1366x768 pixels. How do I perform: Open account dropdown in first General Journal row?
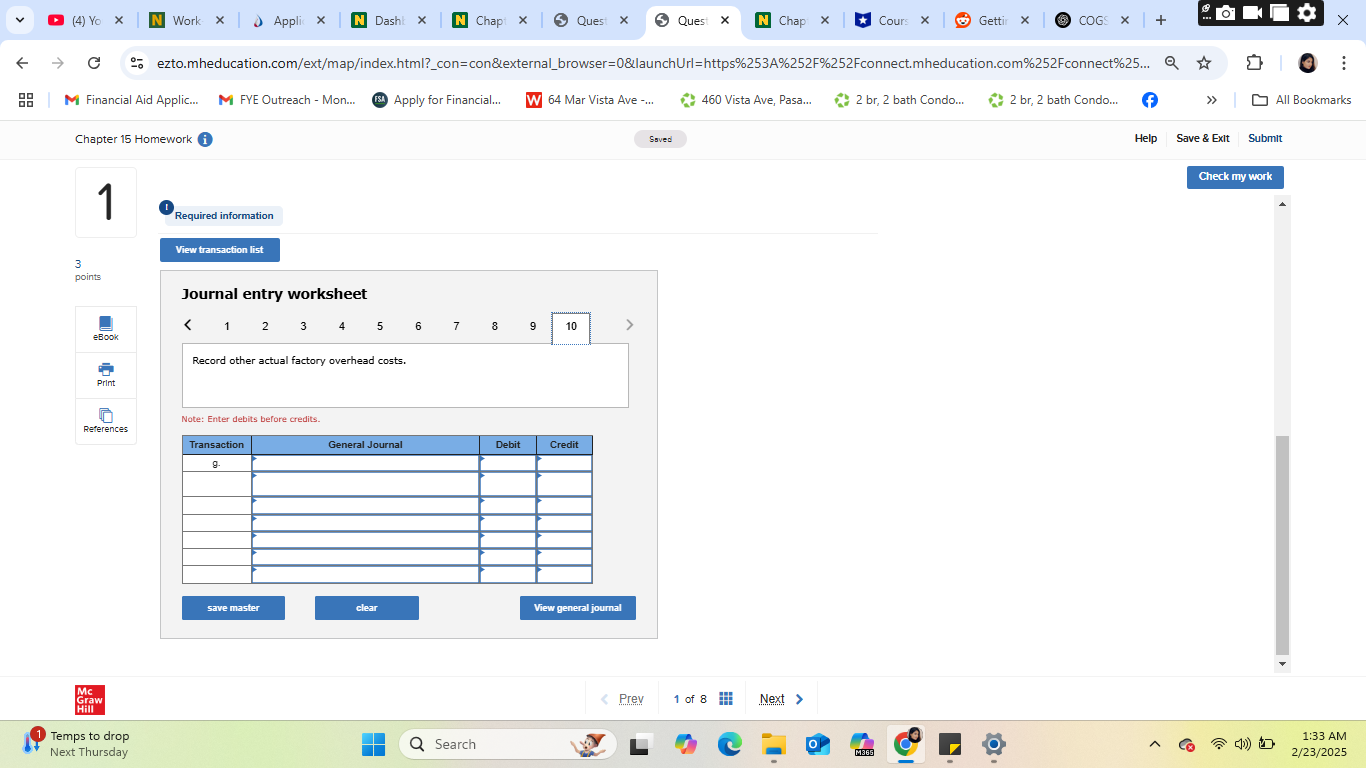coord(365,463)
